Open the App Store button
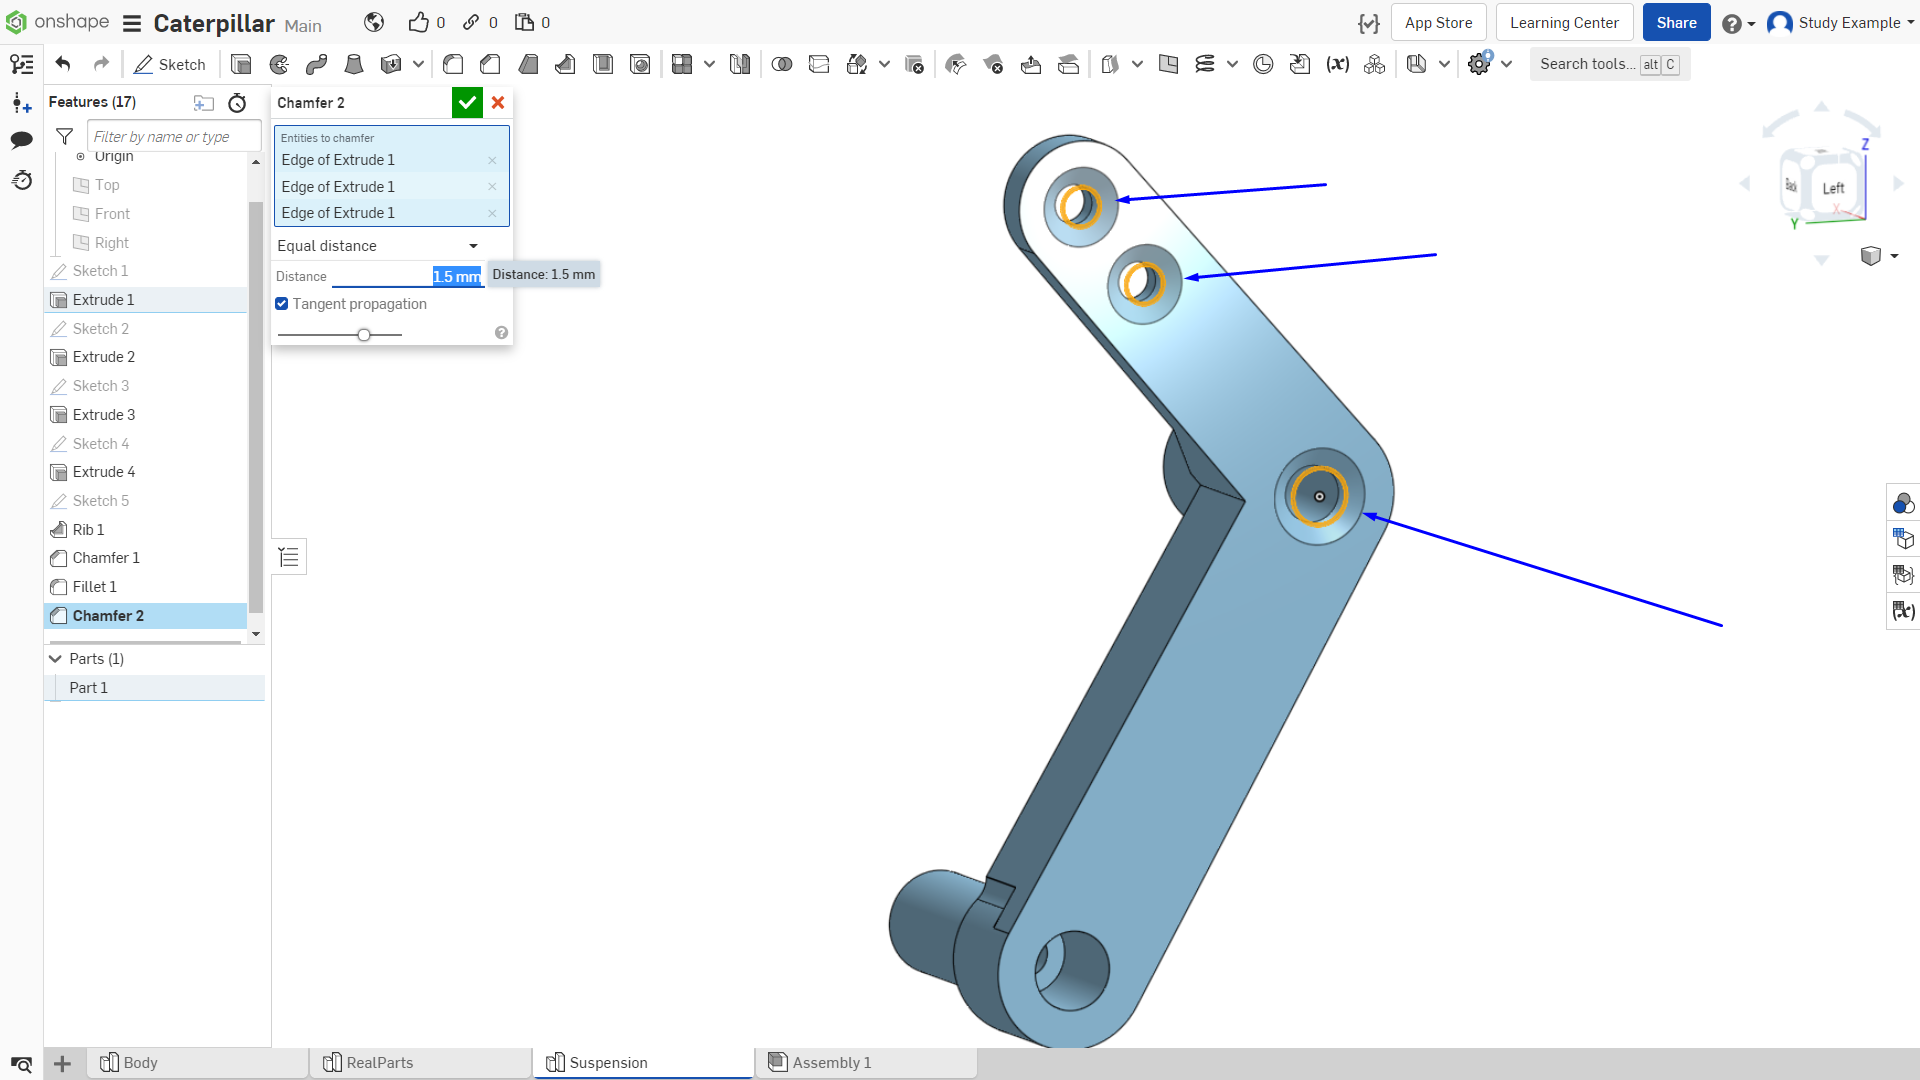 pos(1438,23)
